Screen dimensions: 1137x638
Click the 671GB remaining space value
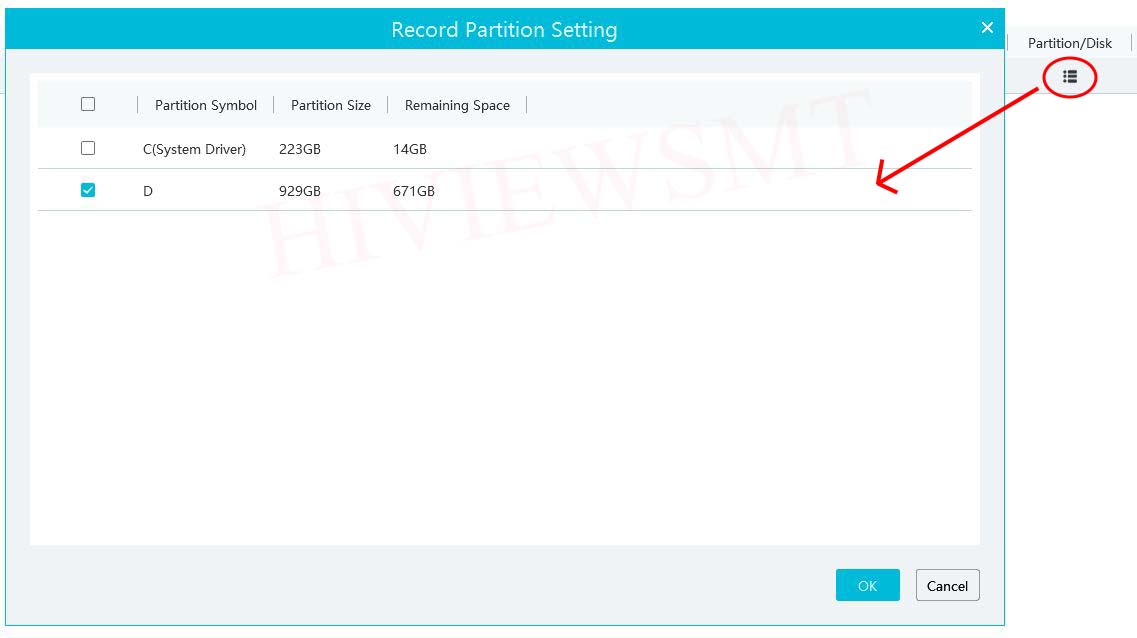tap(414, 191)
